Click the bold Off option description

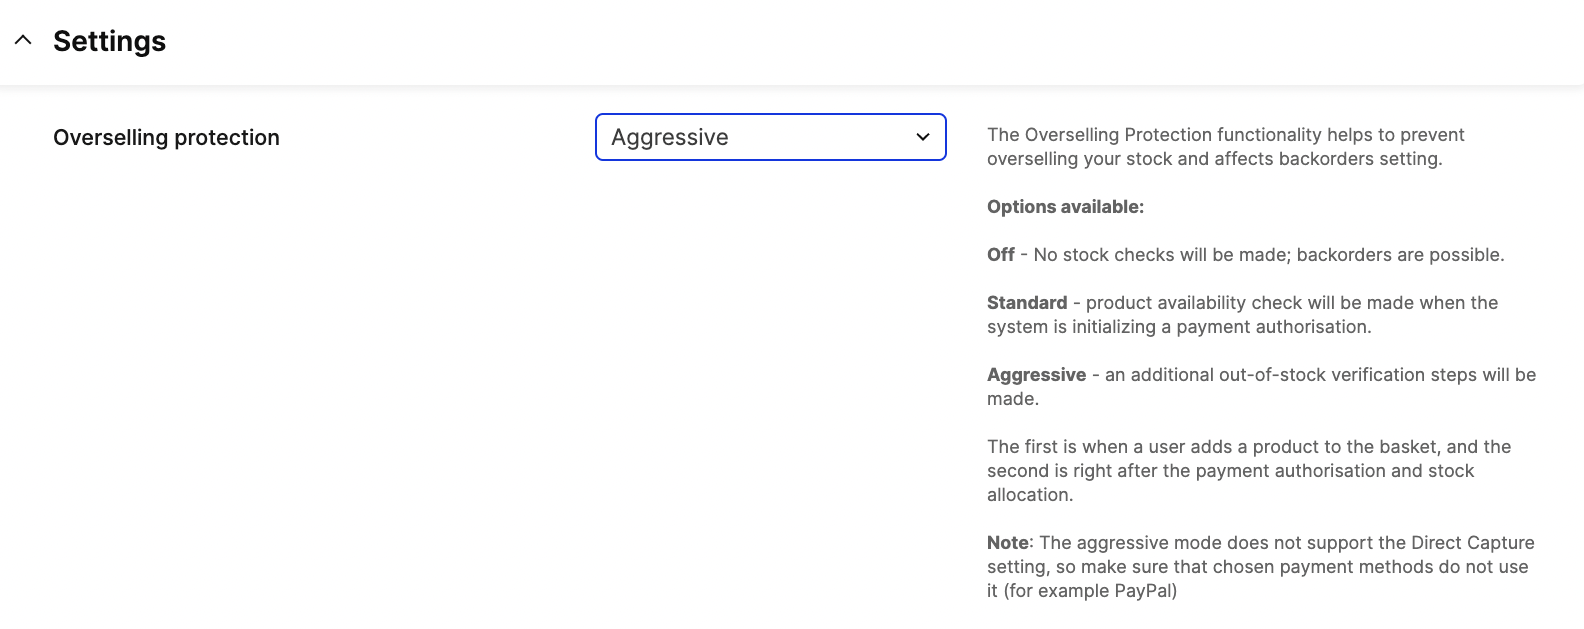(x=1000, y=254)
